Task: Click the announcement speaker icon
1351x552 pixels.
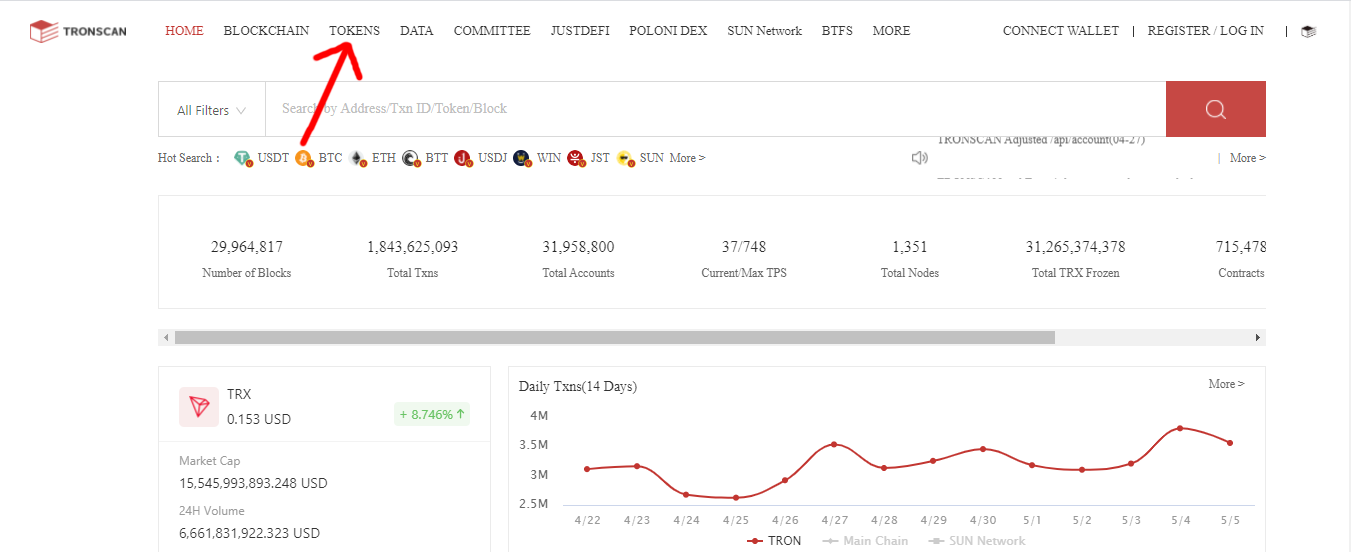Action: click(x=920, y=158)
